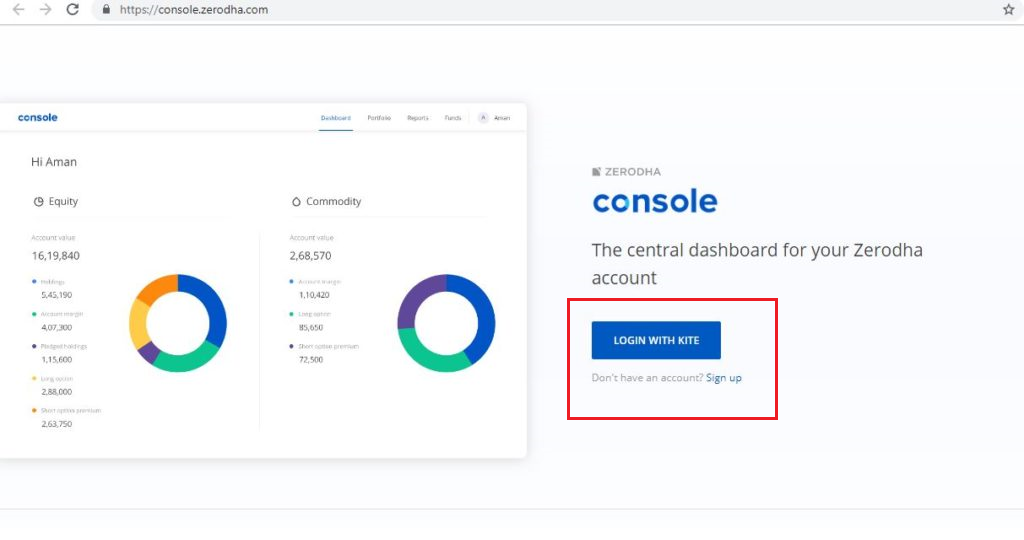Click the large blue console logo
The height and width of the screenshot is (540, 1024).
[654, 201]
